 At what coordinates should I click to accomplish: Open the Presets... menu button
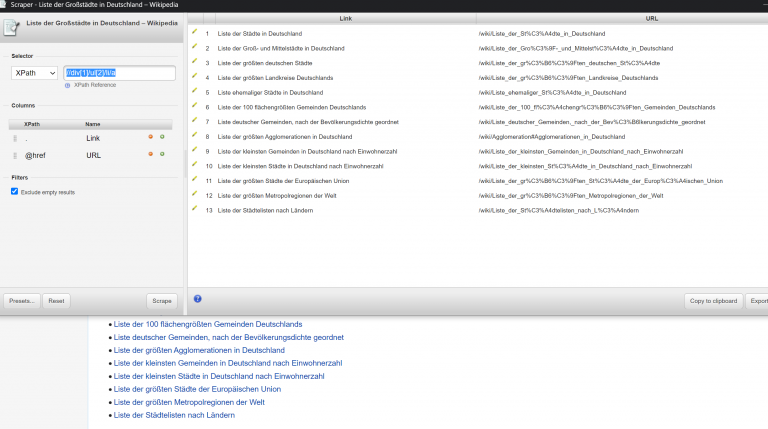22,301
